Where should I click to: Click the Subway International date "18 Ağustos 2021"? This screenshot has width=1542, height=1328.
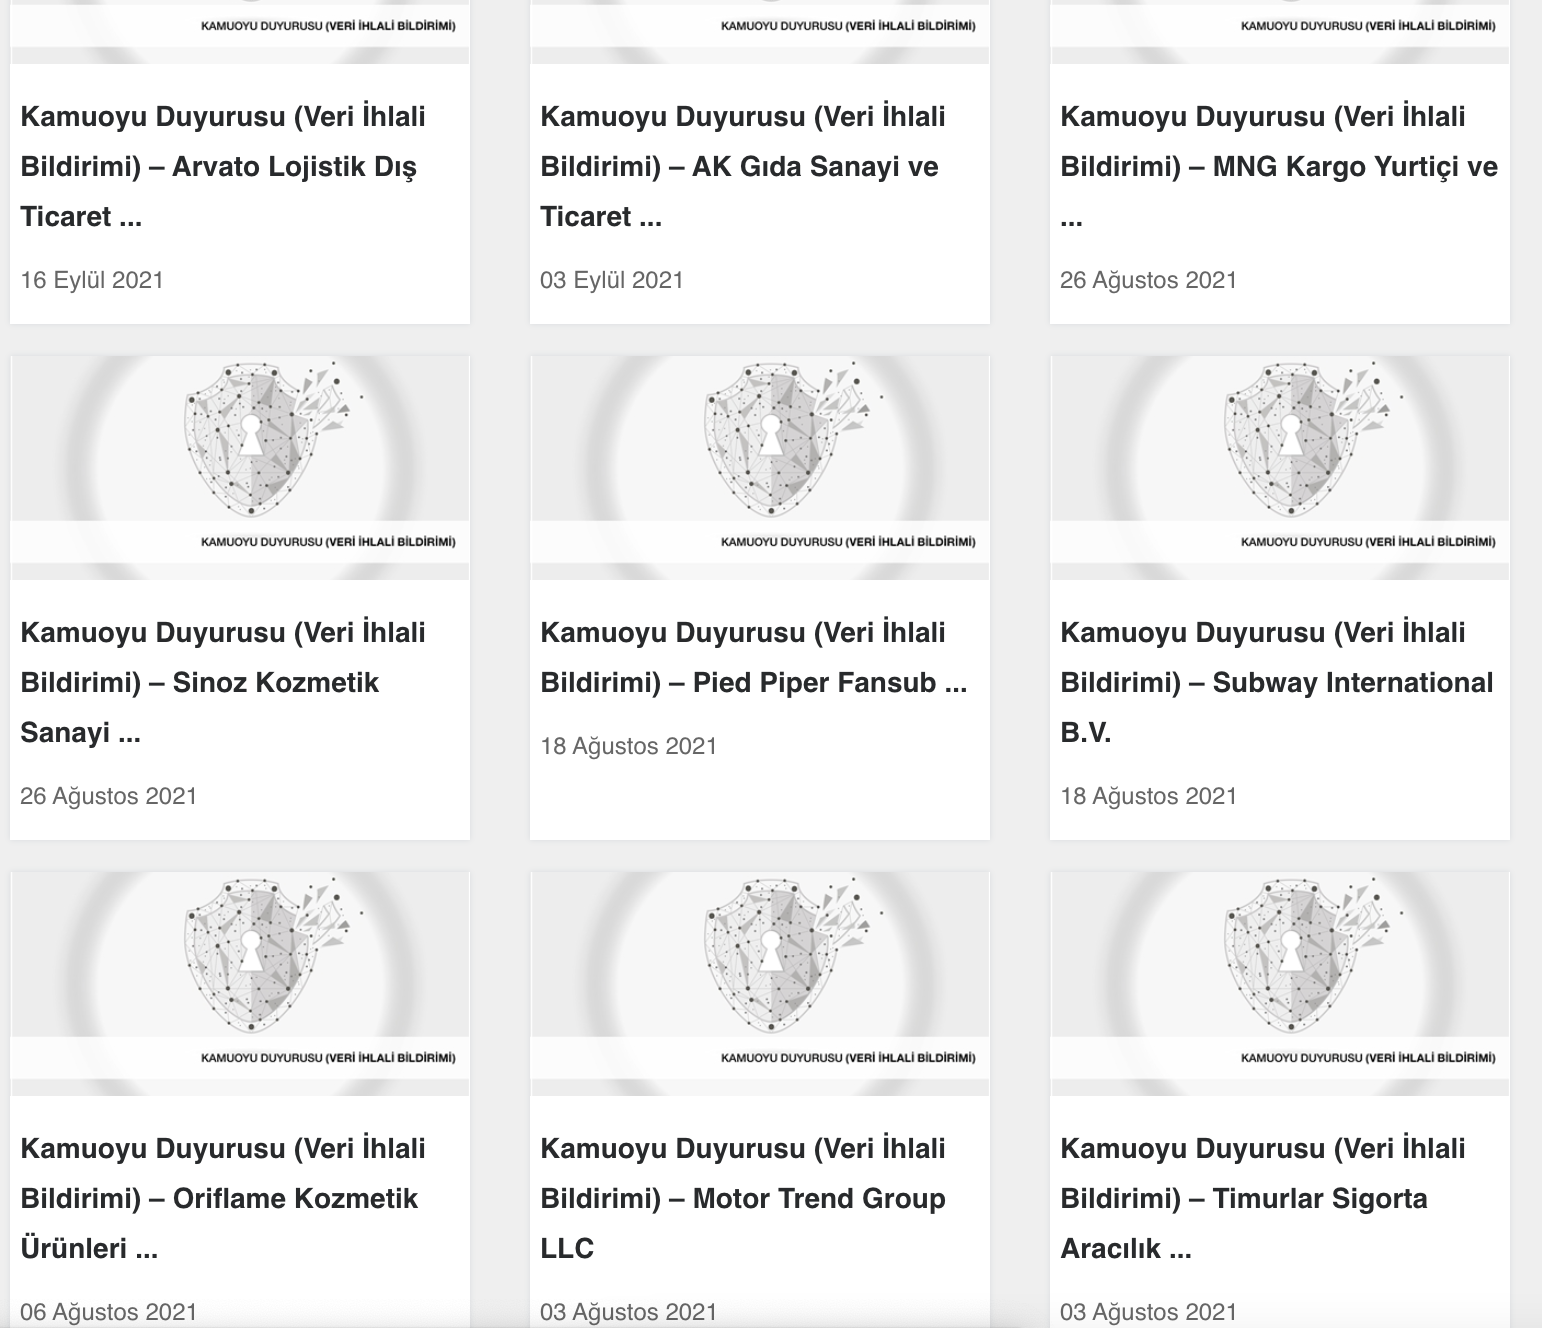tap(1149, 796)
